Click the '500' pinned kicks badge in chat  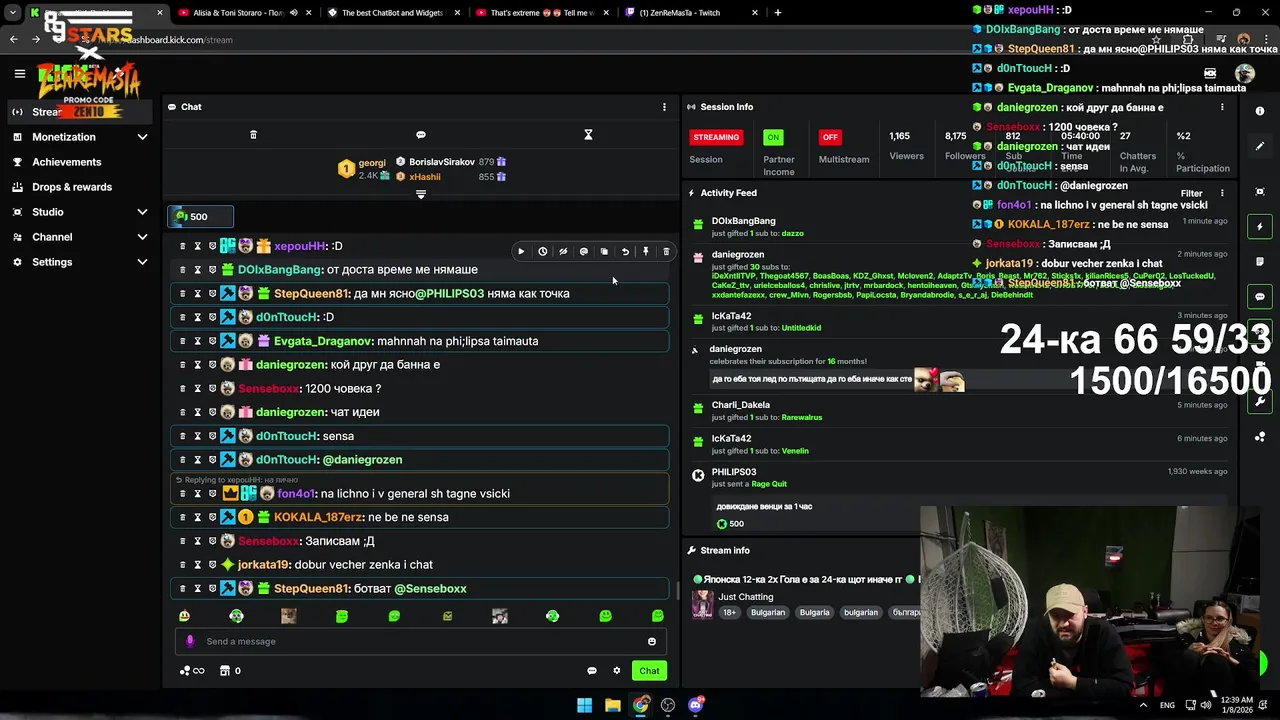pos(200,217)
